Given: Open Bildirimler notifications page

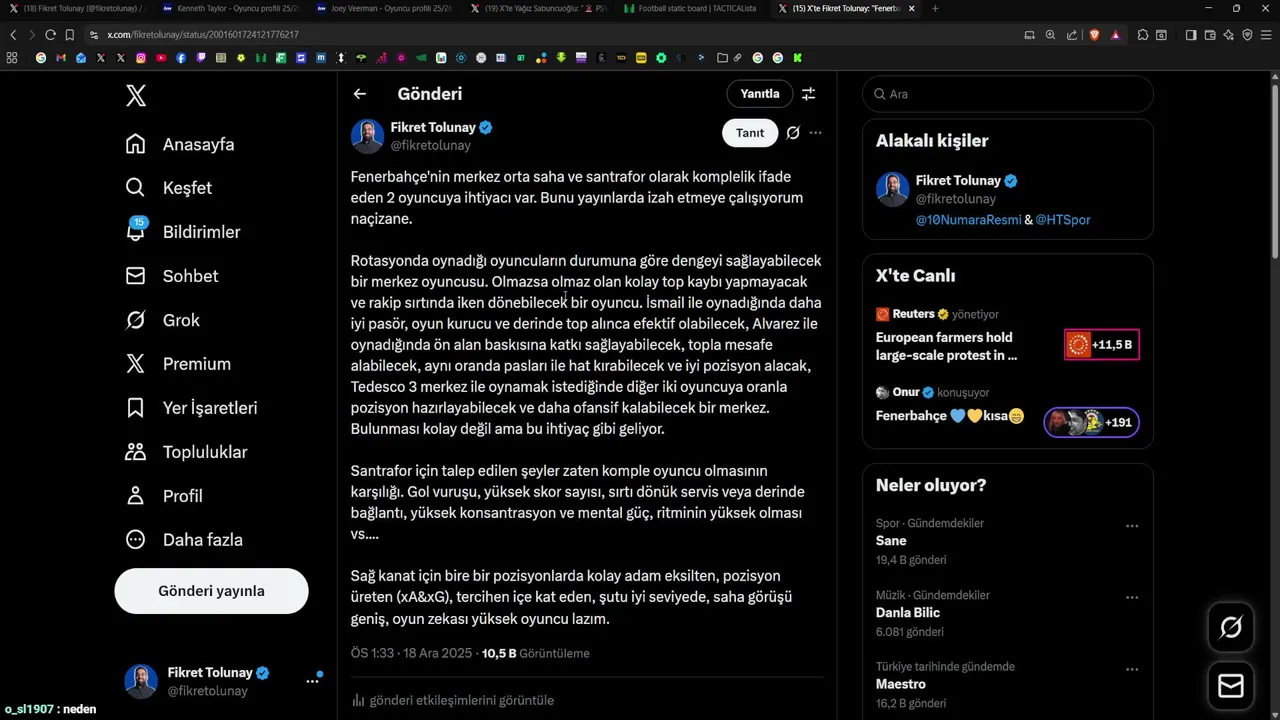Looking at the screenshot, I should coord(183,232).
